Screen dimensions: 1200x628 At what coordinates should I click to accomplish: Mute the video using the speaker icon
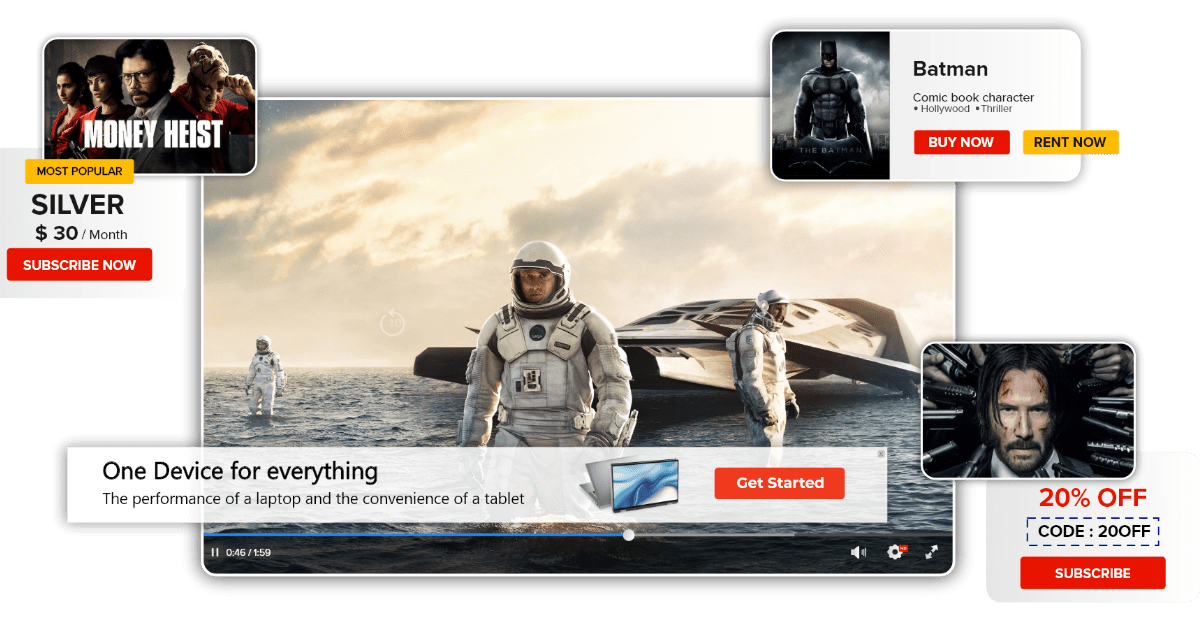pyautogui.click(x=858, y=552)
